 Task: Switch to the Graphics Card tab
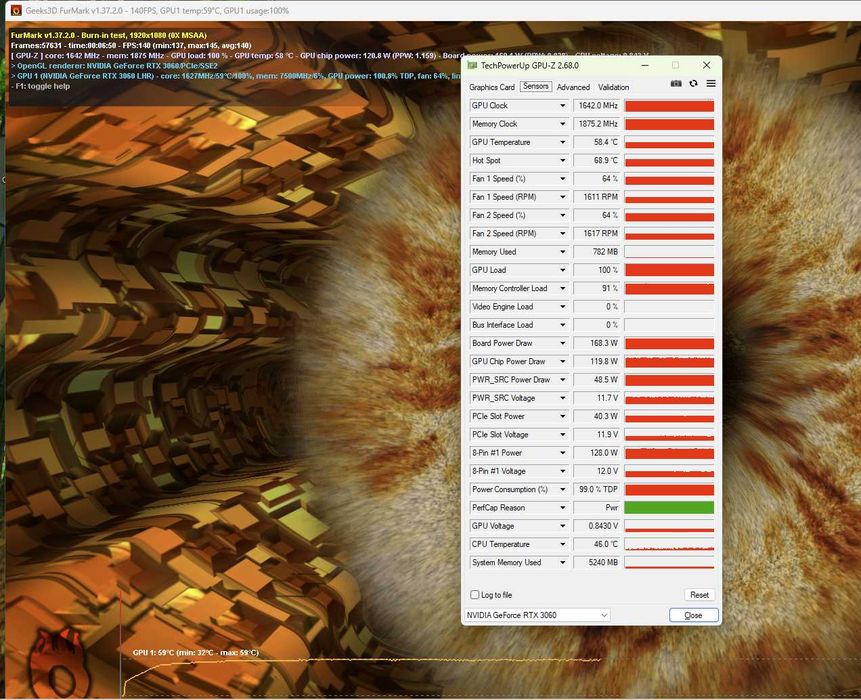point(491,87)
